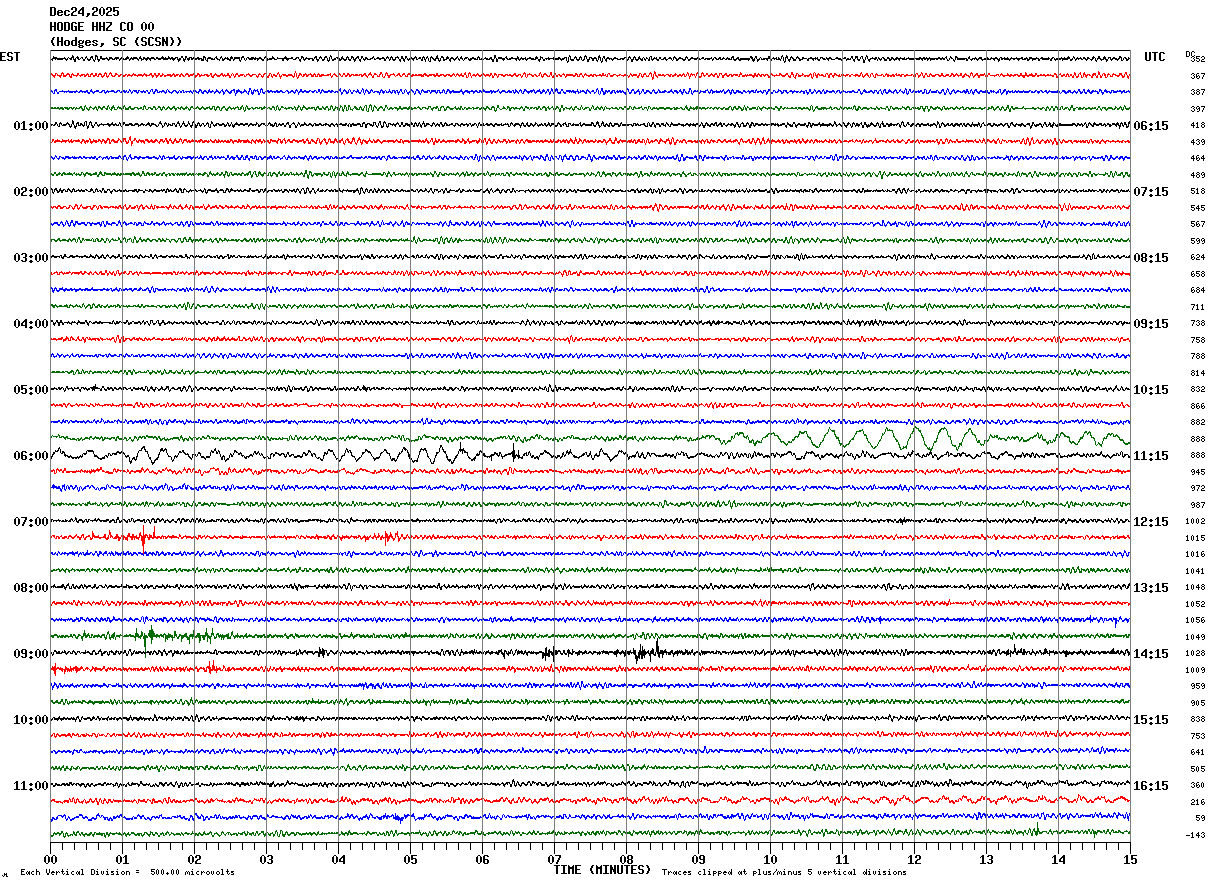The width and height of the screenshot is (1210, 886).
Task: Click the DC offset value '-143'
Action: [x=1197, y=835]
